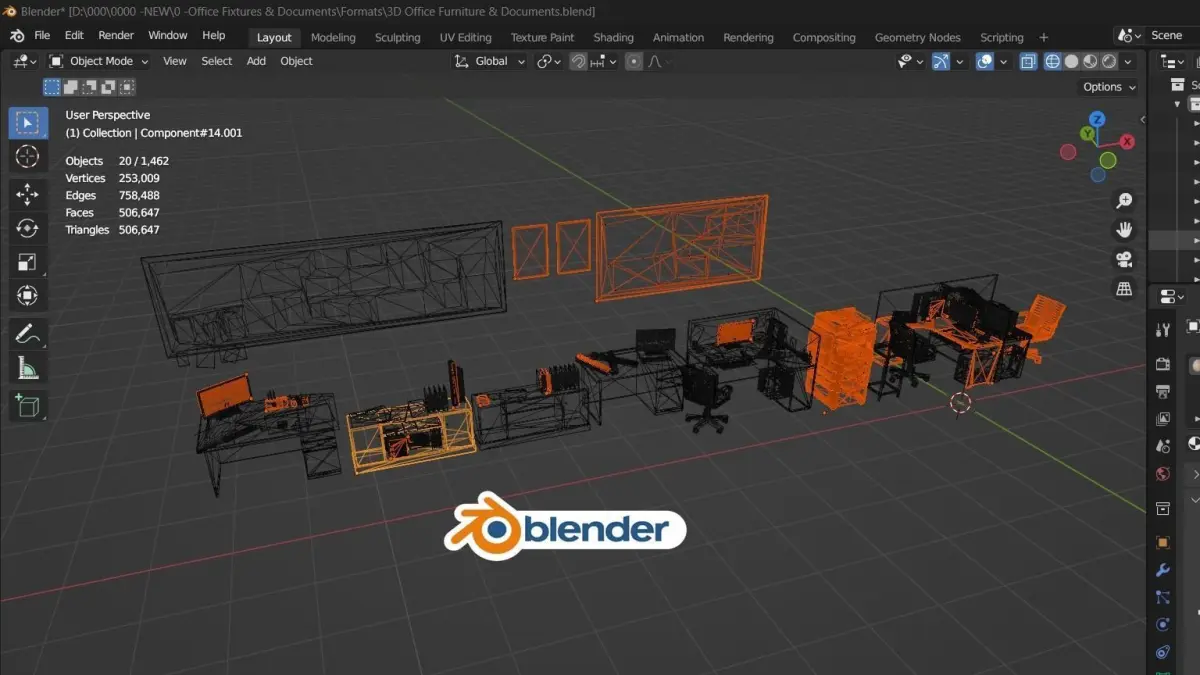Open the snapping options dropdown
1200x675 pixels.
pos(603,61)
